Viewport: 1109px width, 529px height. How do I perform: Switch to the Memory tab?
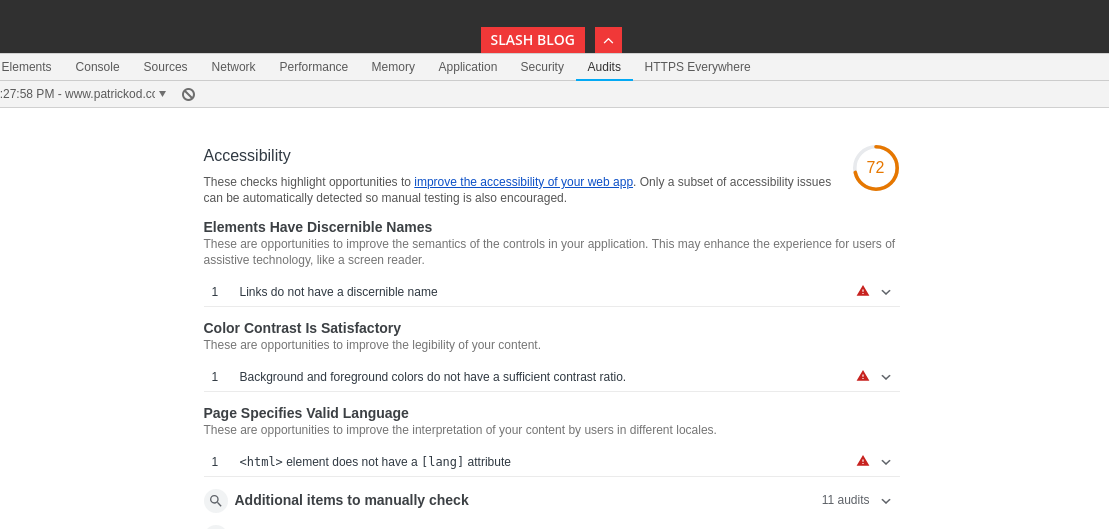393,67
